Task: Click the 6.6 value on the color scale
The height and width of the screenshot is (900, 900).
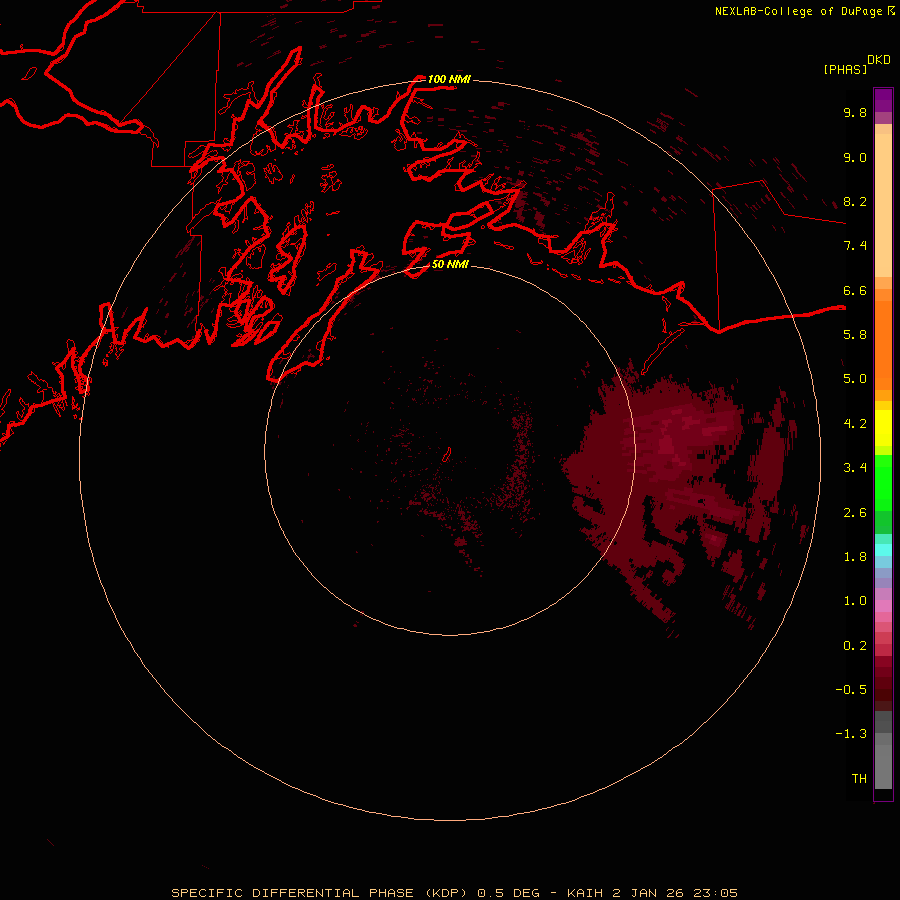Action: (855, 290)
